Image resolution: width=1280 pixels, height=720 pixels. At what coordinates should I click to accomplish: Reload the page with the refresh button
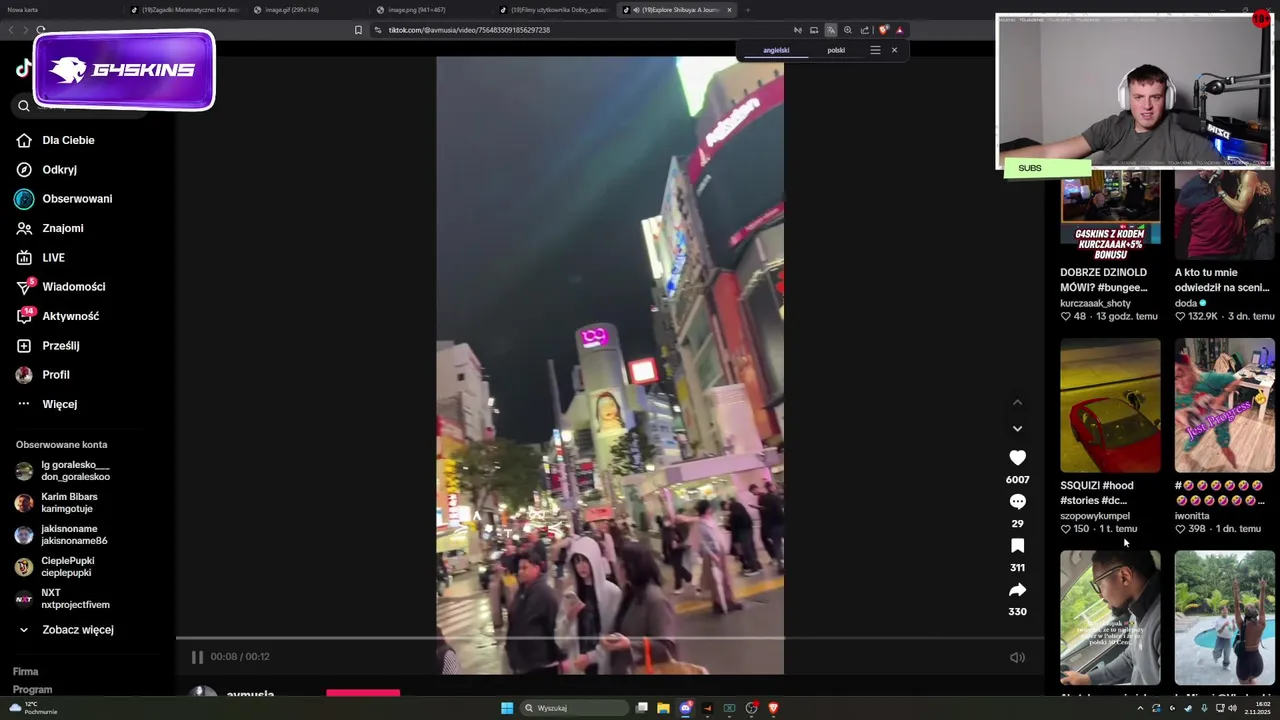coord(41,30)
